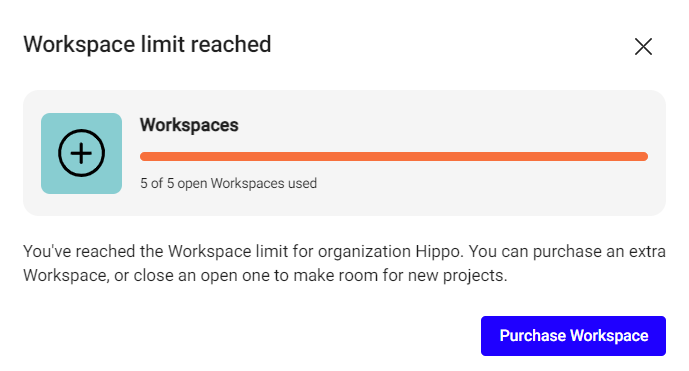Click the orange workspace usage bar
Viewport: 689px width, 371px height.
coord(394,156)
